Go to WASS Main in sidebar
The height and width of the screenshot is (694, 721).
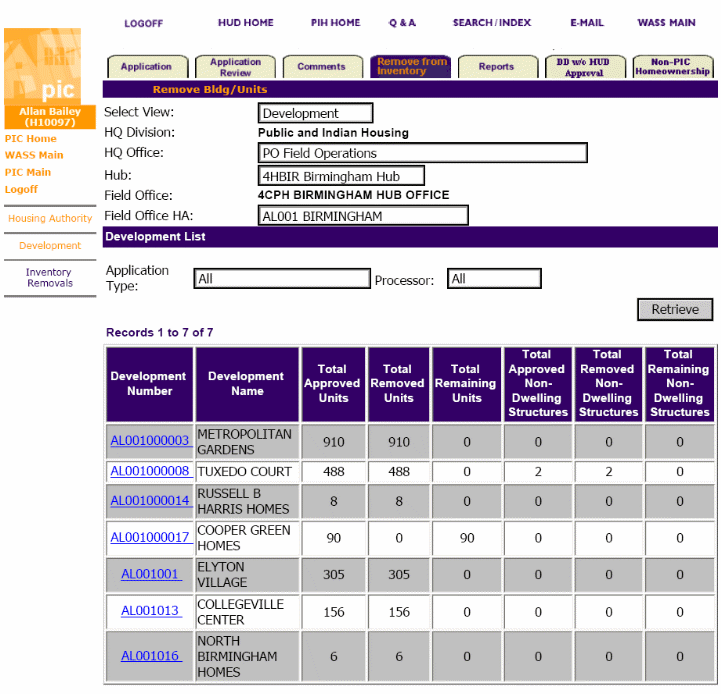coord(34,155)
